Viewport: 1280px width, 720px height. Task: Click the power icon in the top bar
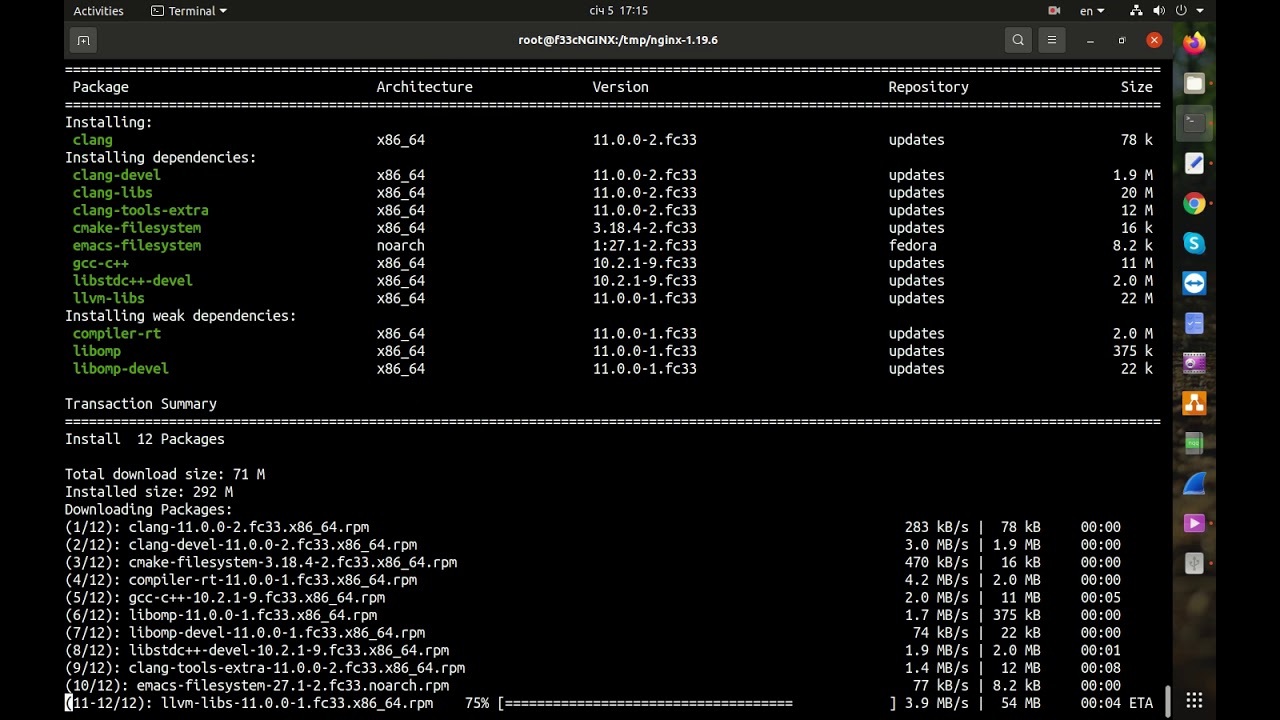(1181, 11)
